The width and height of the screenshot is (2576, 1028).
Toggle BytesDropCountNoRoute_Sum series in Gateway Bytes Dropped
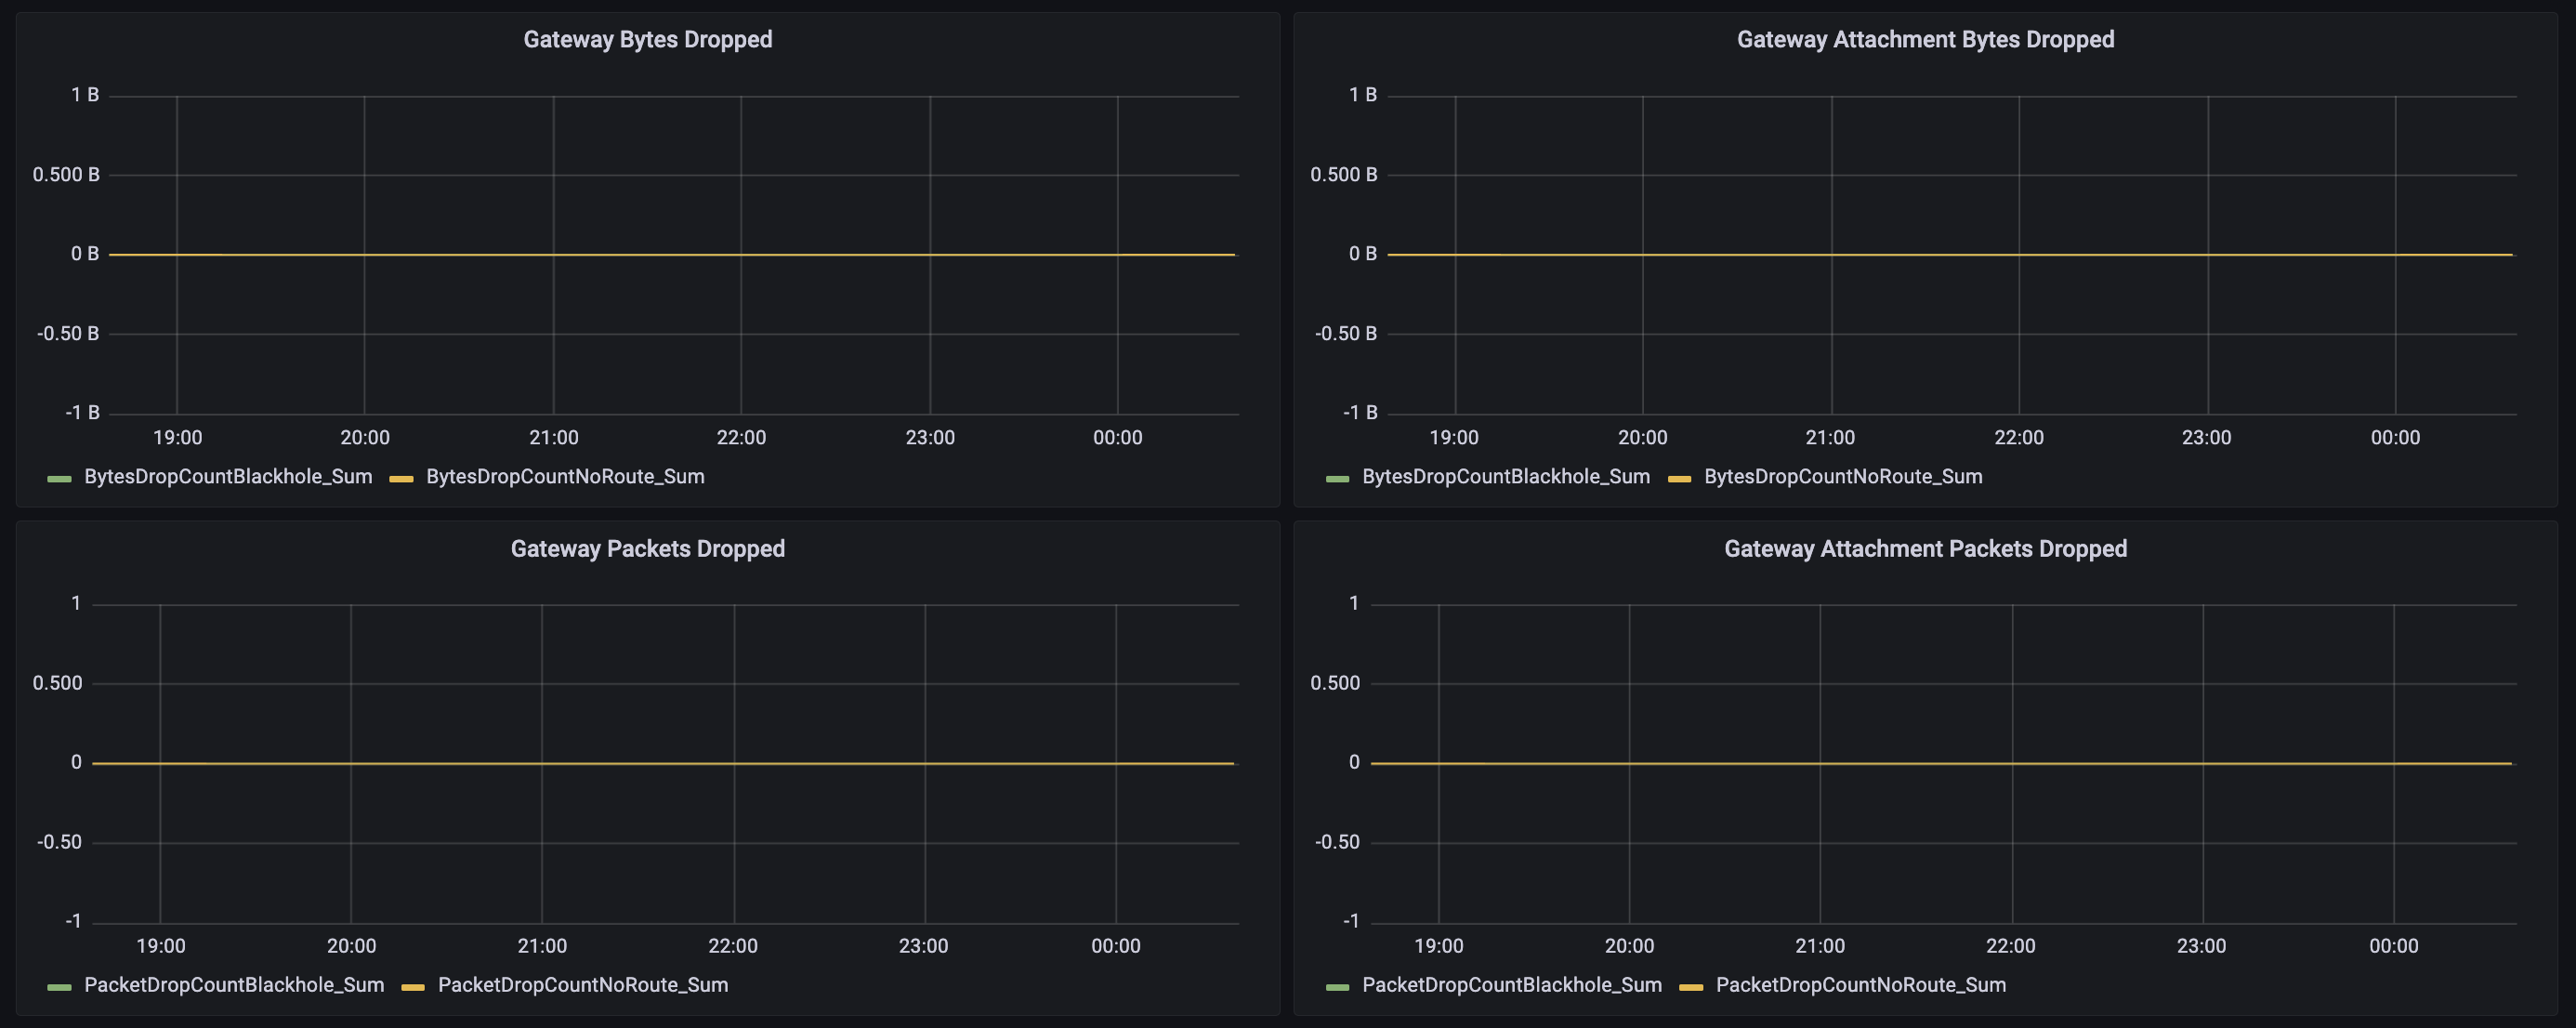point(565,477)
